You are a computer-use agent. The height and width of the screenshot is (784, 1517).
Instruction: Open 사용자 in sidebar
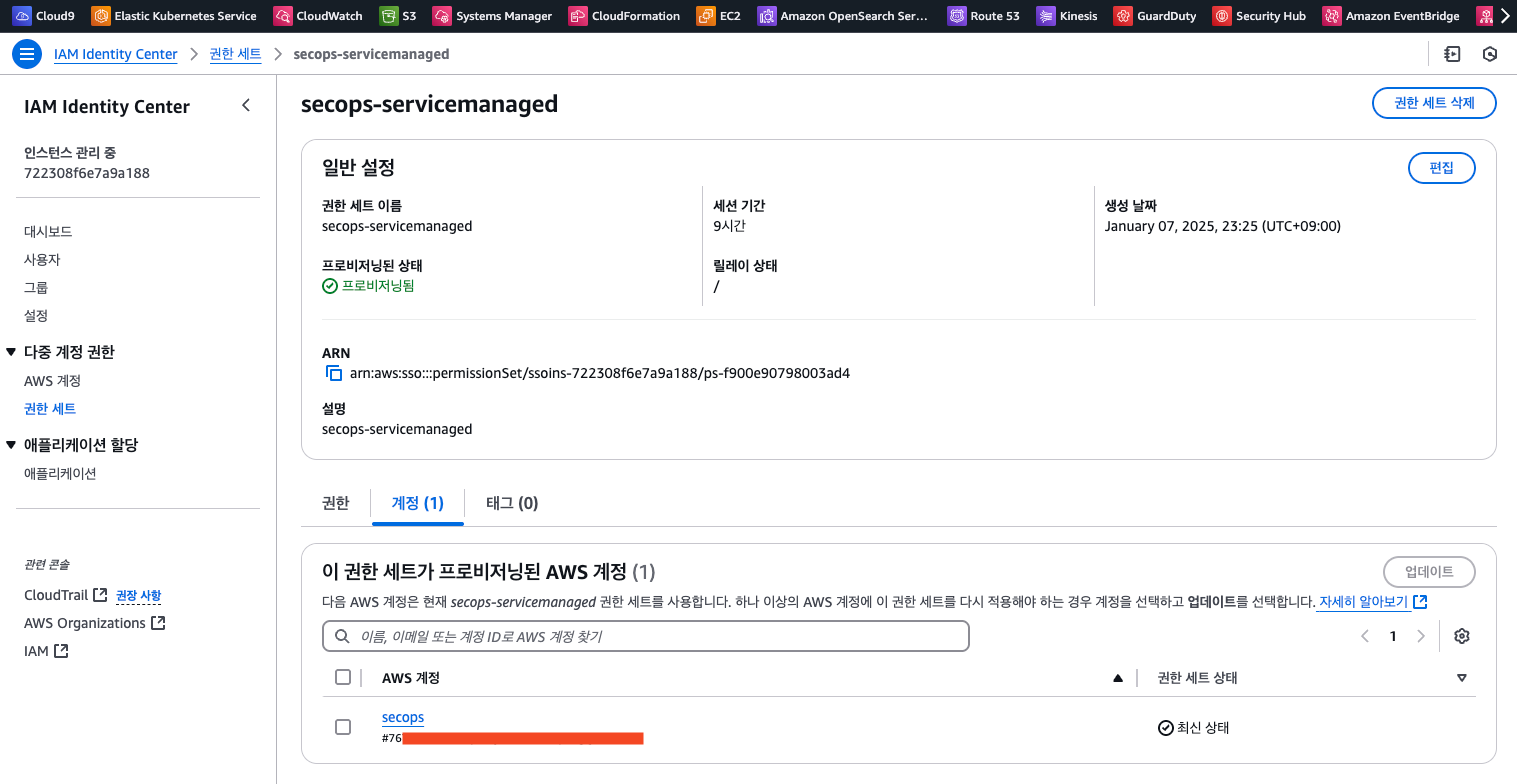[x=42, y=259]
